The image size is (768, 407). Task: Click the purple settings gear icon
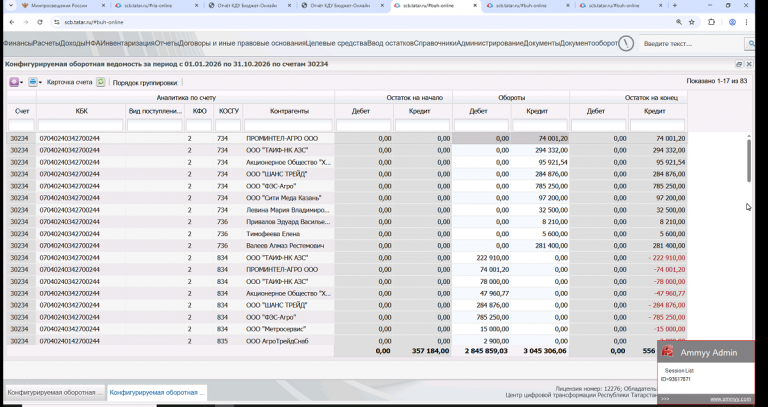pos(14,82)
